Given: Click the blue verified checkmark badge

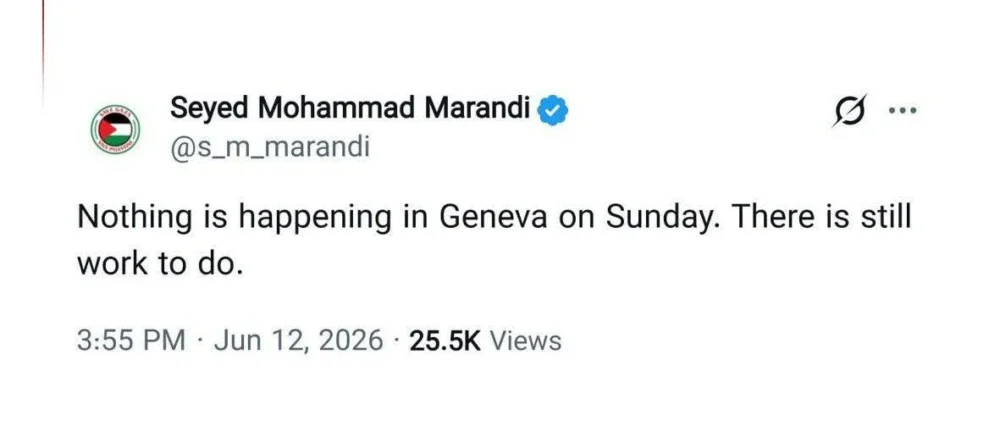Looking at the screenshot, I should pyautogui.click(x=553, y=111).
